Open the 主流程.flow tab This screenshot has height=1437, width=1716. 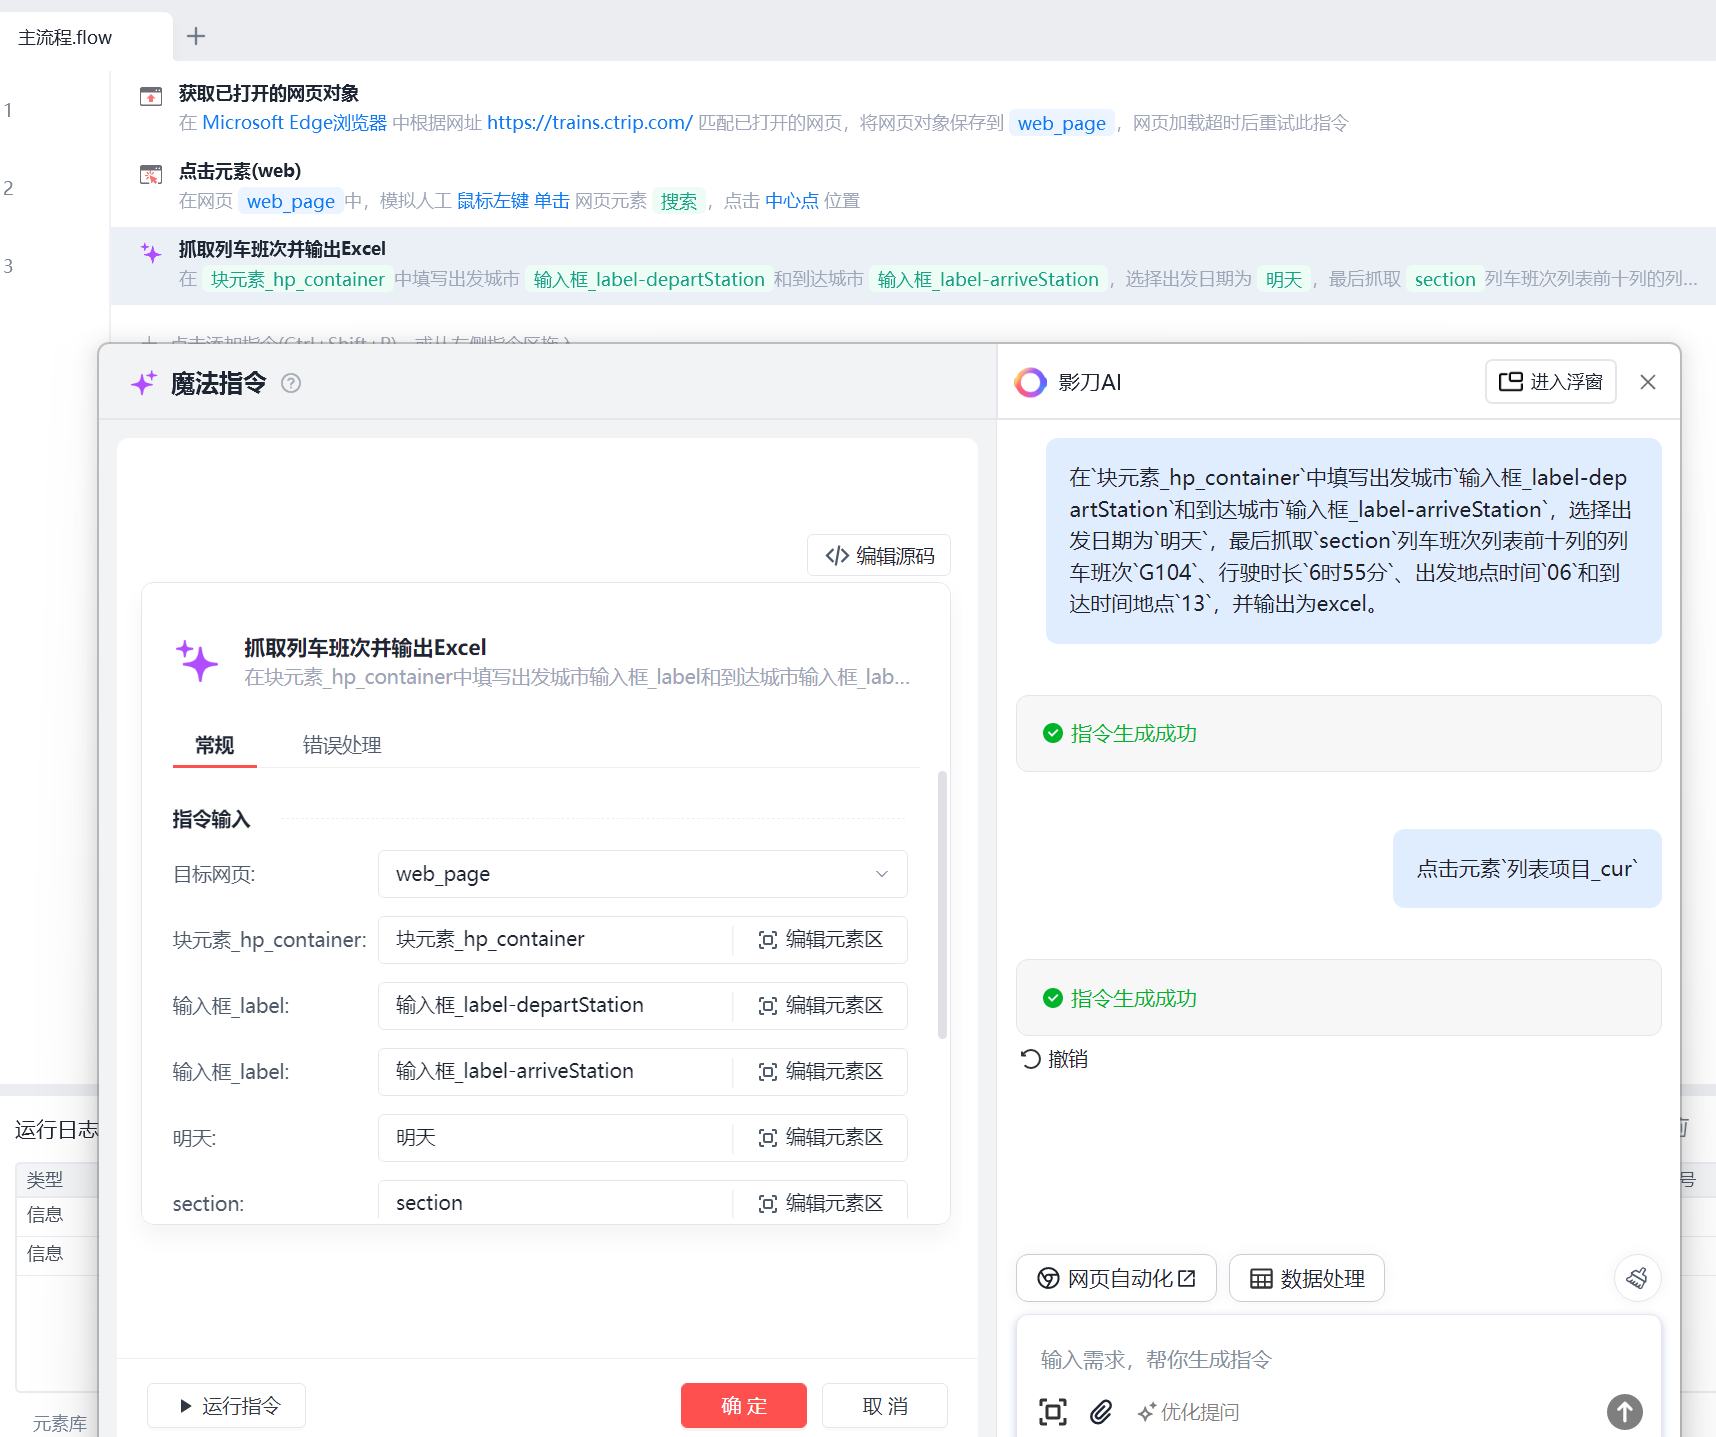[x=66, y=38]
